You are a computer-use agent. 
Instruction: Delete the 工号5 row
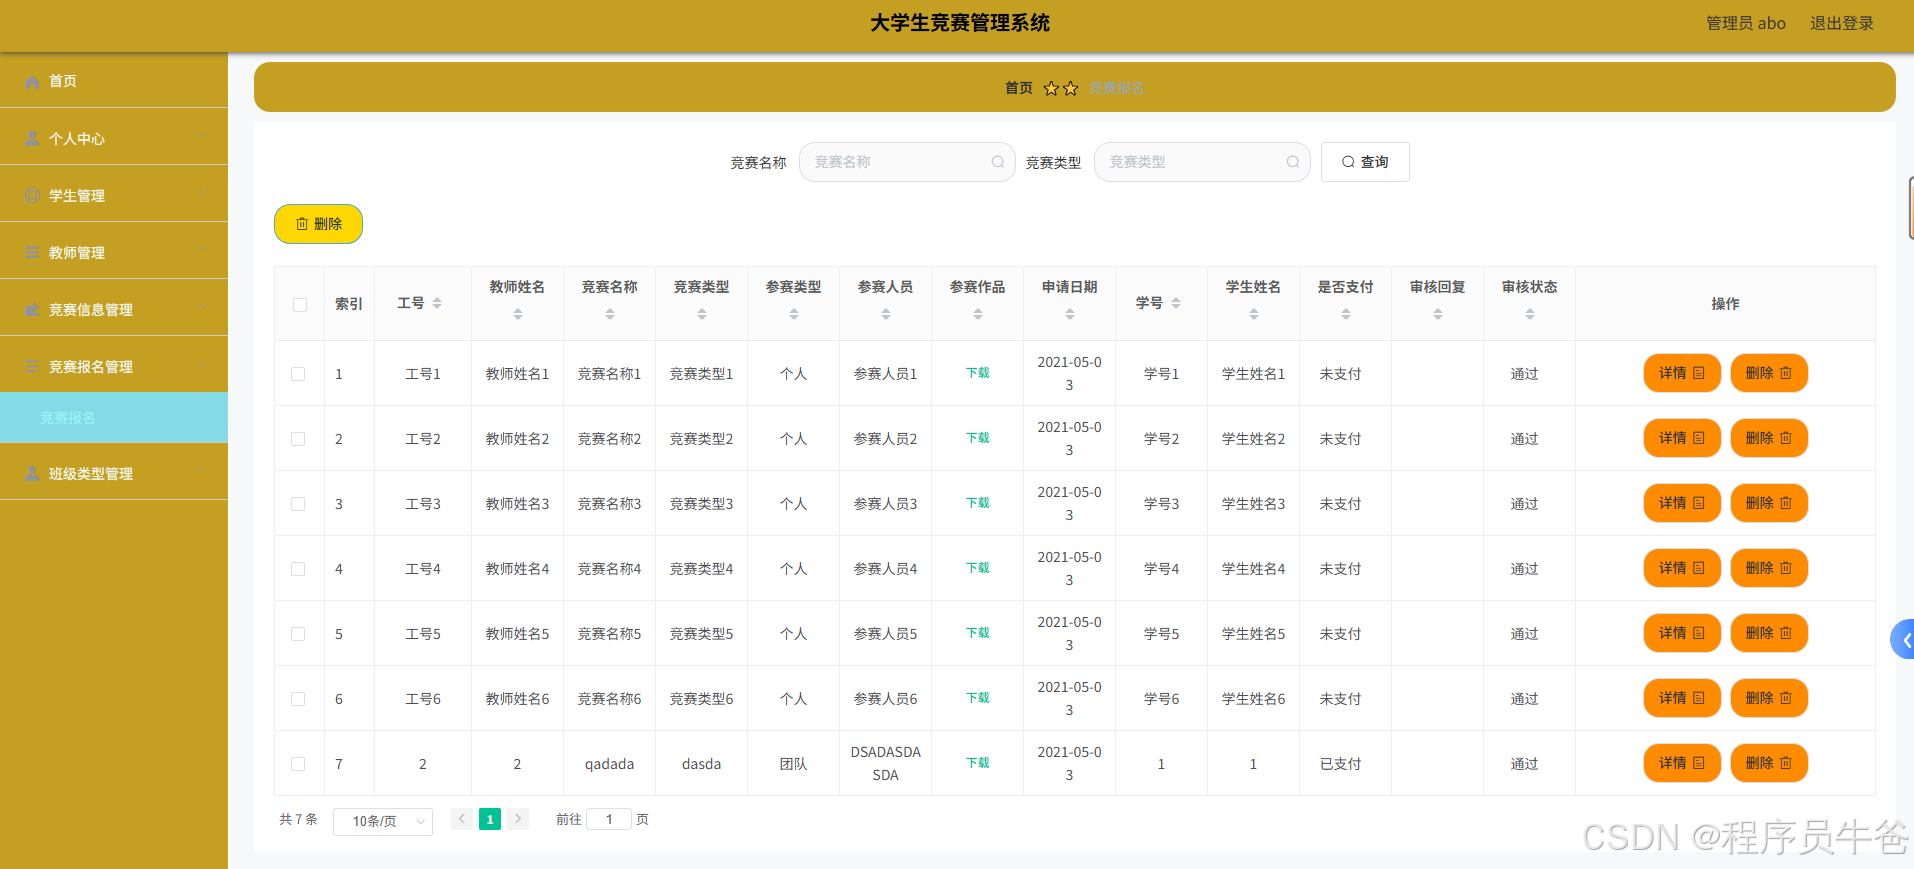coord(1769,633)
